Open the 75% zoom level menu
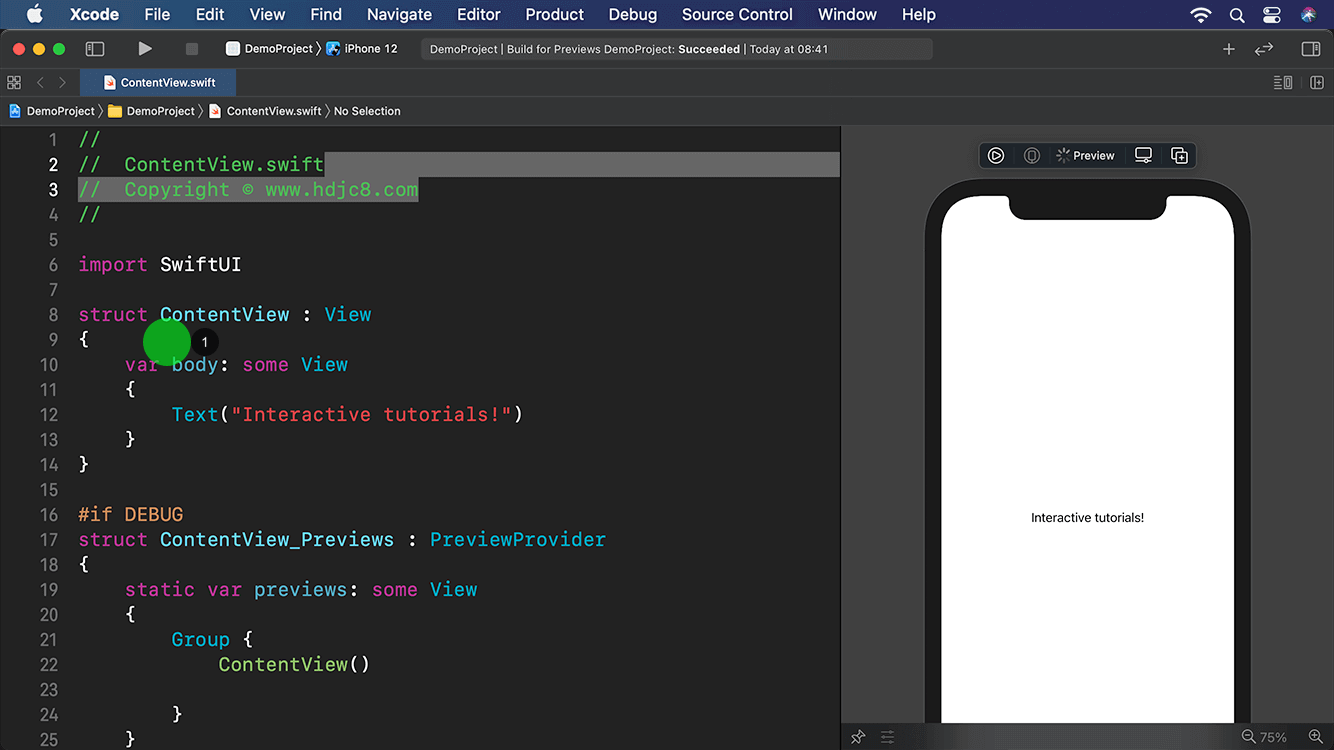This screenshot has width=1334, height=750. tap(1273, 737)
